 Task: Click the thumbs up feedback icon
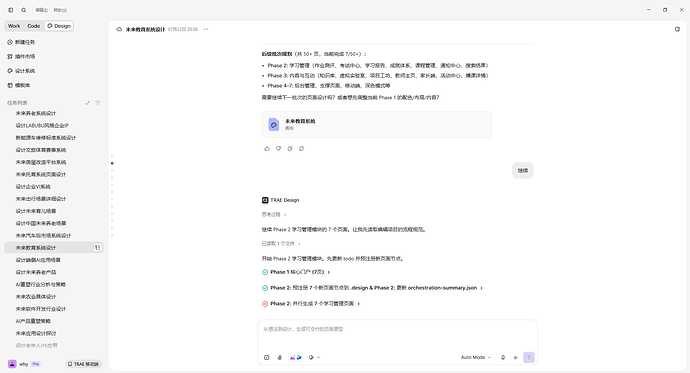(x=267, y=149)
